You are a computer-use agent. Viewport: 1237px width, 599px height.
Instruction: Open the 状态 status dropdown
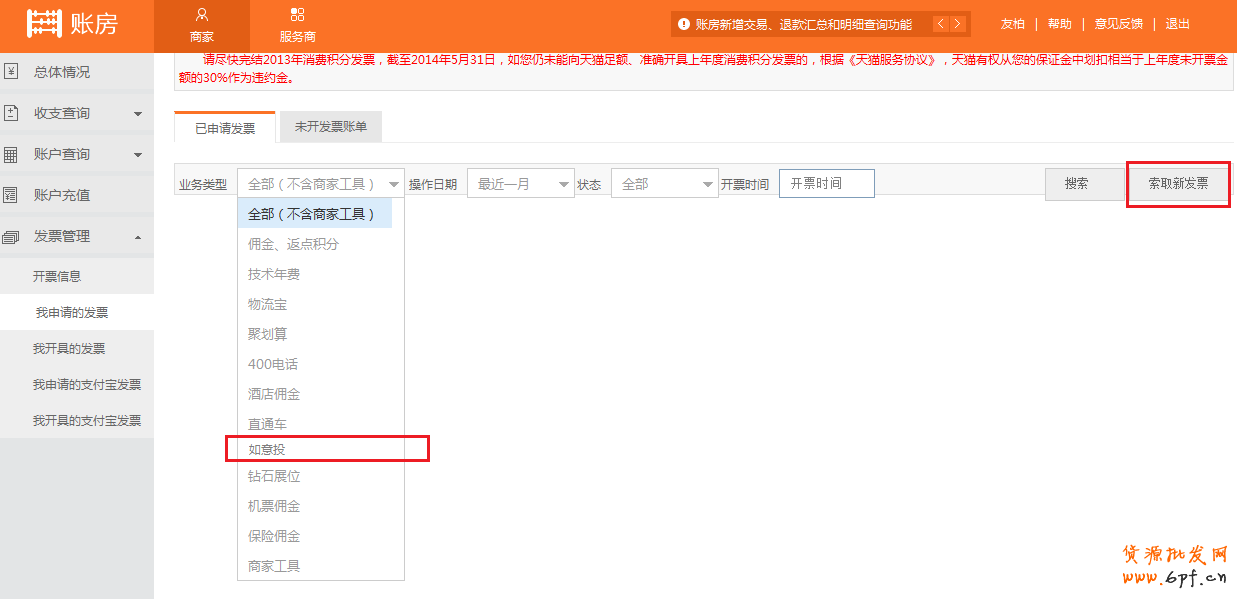[664, 184]
